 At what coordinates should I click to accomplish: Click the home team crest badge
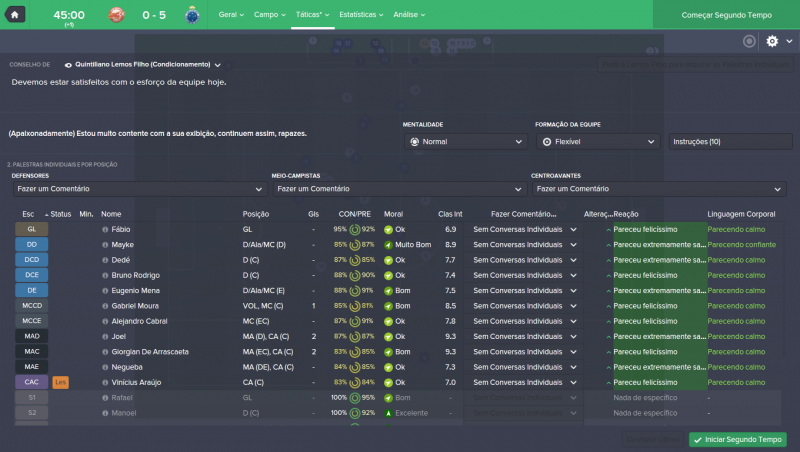click(x=117, y=15)
